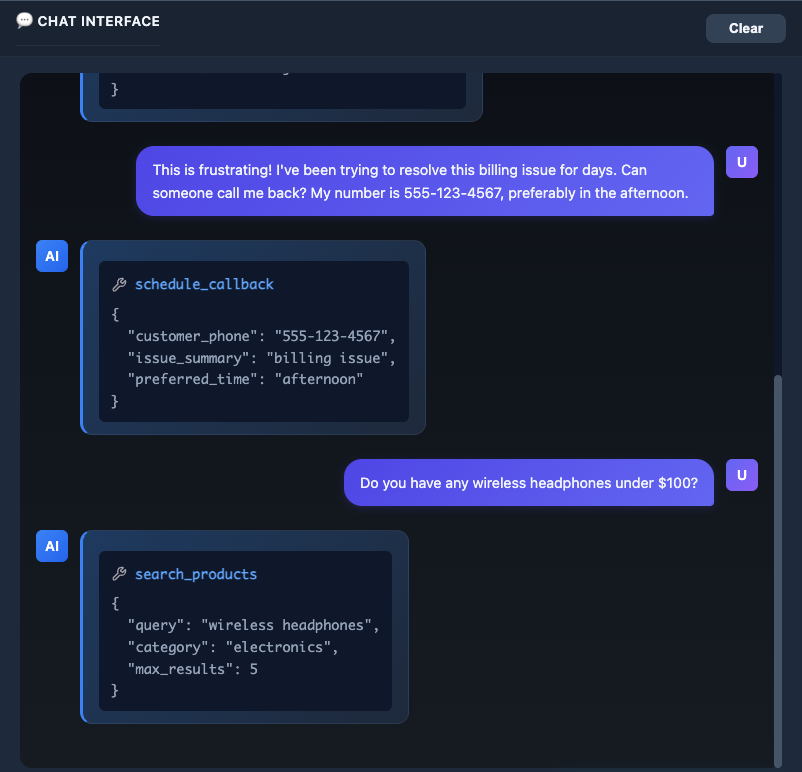Click the wrench icon beside schedule_callback
This screenshot has width=802, height=772.
119,285
